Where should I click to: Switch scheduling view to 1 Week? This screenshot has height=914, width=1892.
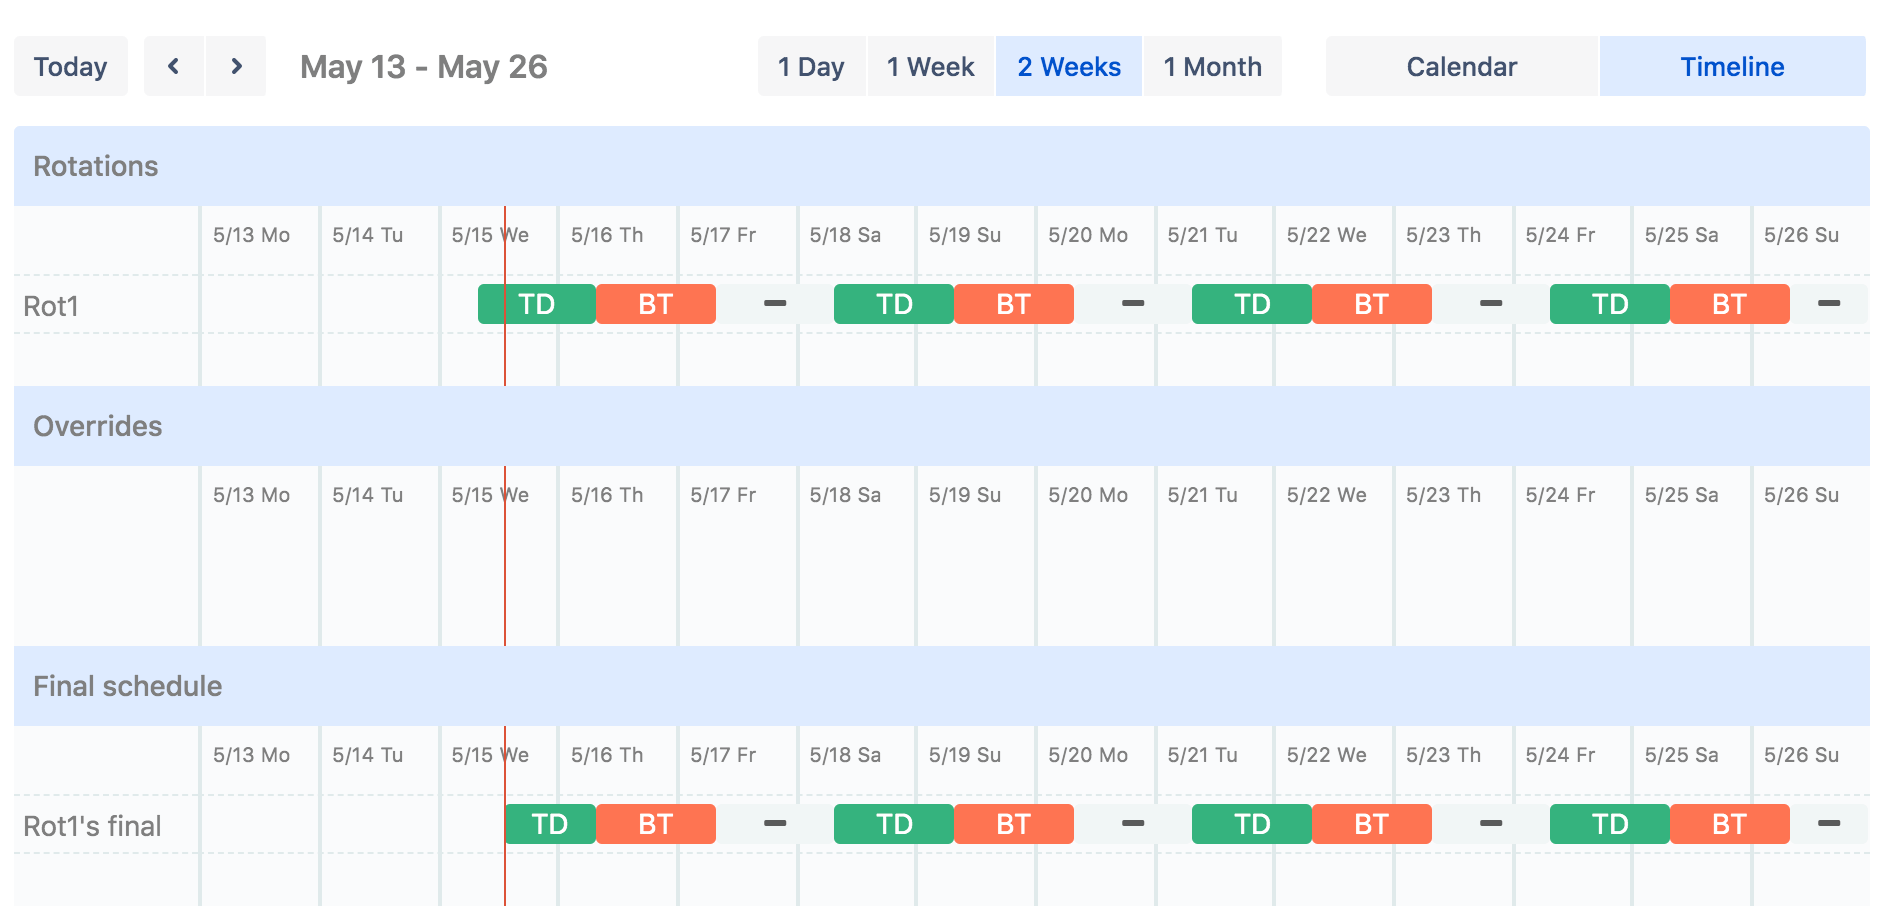coord(930,66)
